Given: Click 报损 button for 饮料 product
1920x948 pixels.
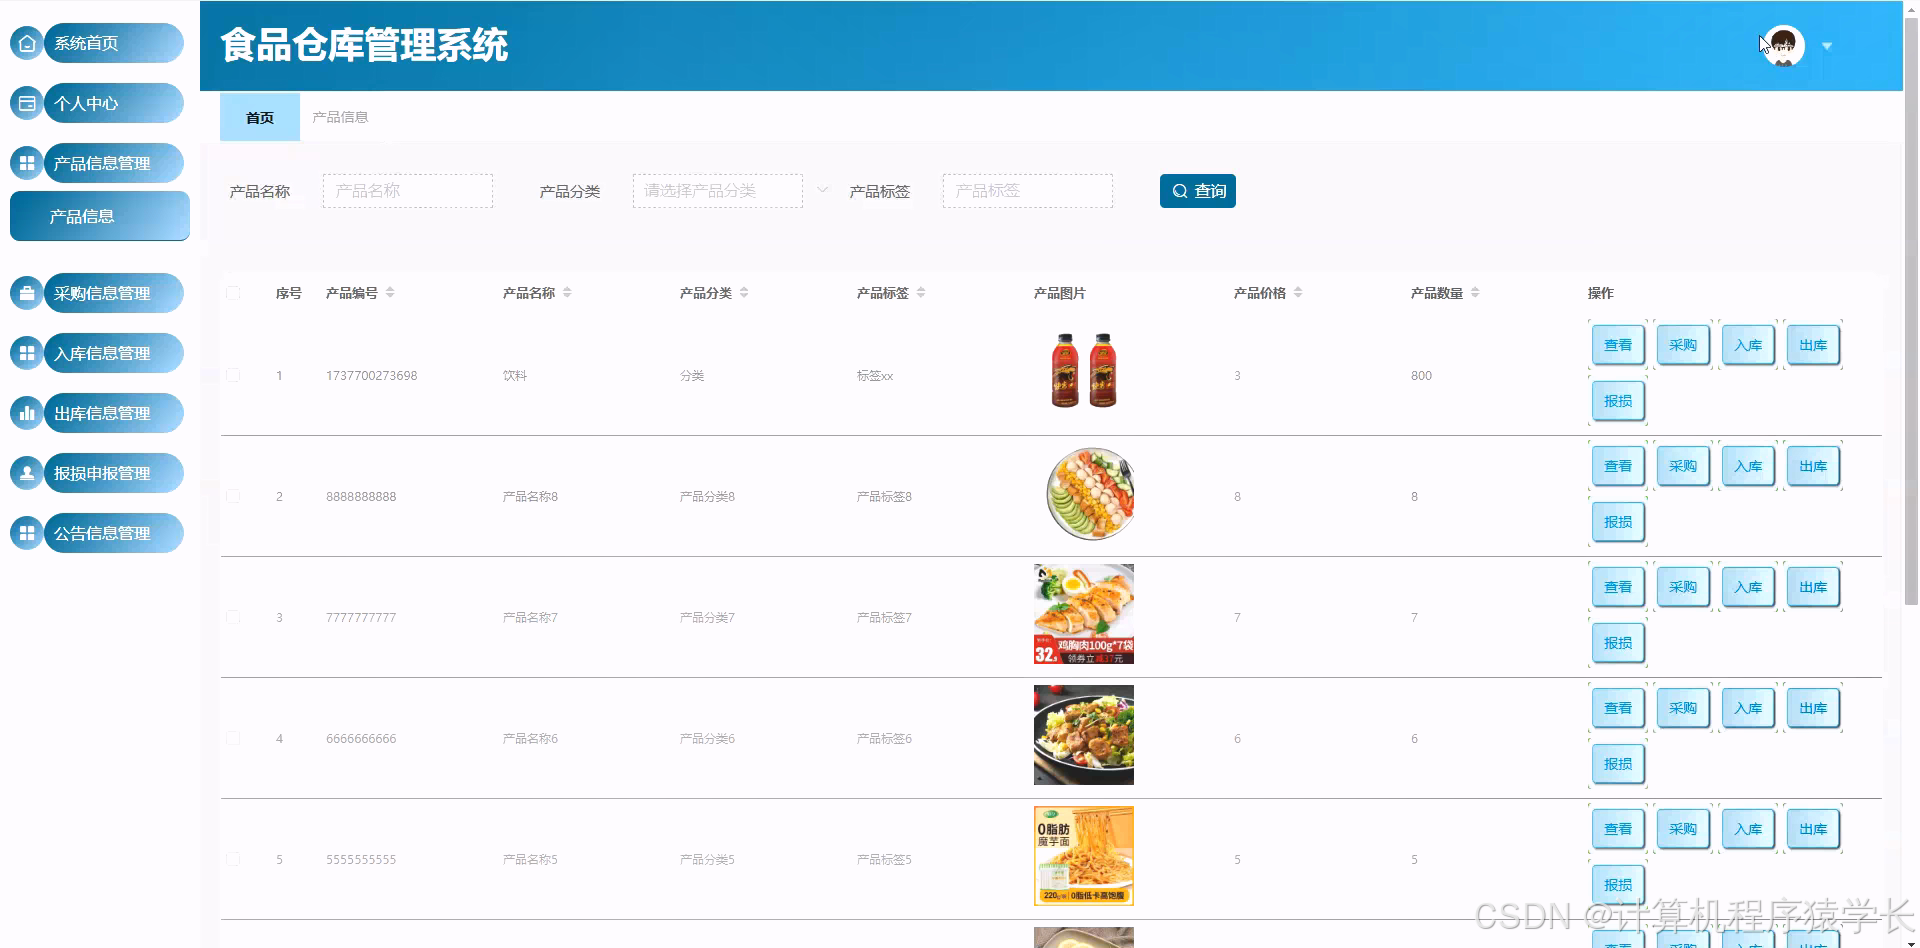Looking at the screenshot, I should [x=1617, y=400].
